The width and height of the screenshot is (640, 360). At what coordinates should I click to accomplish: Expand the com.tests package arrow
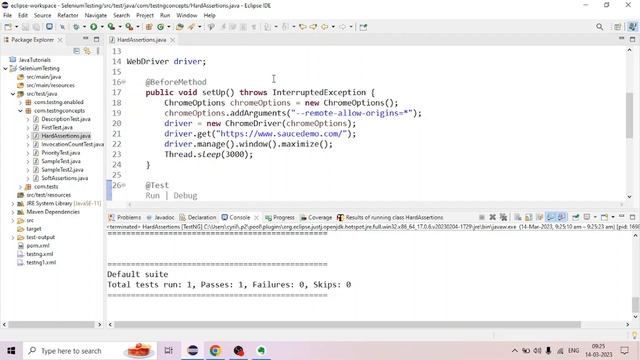[x=20, y=187]
